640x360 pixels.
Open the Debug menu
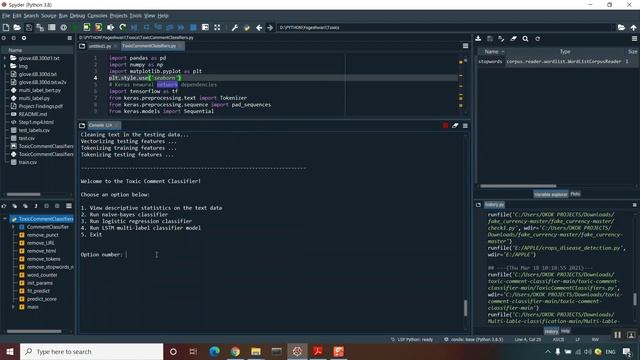click(x=77, y=16)
